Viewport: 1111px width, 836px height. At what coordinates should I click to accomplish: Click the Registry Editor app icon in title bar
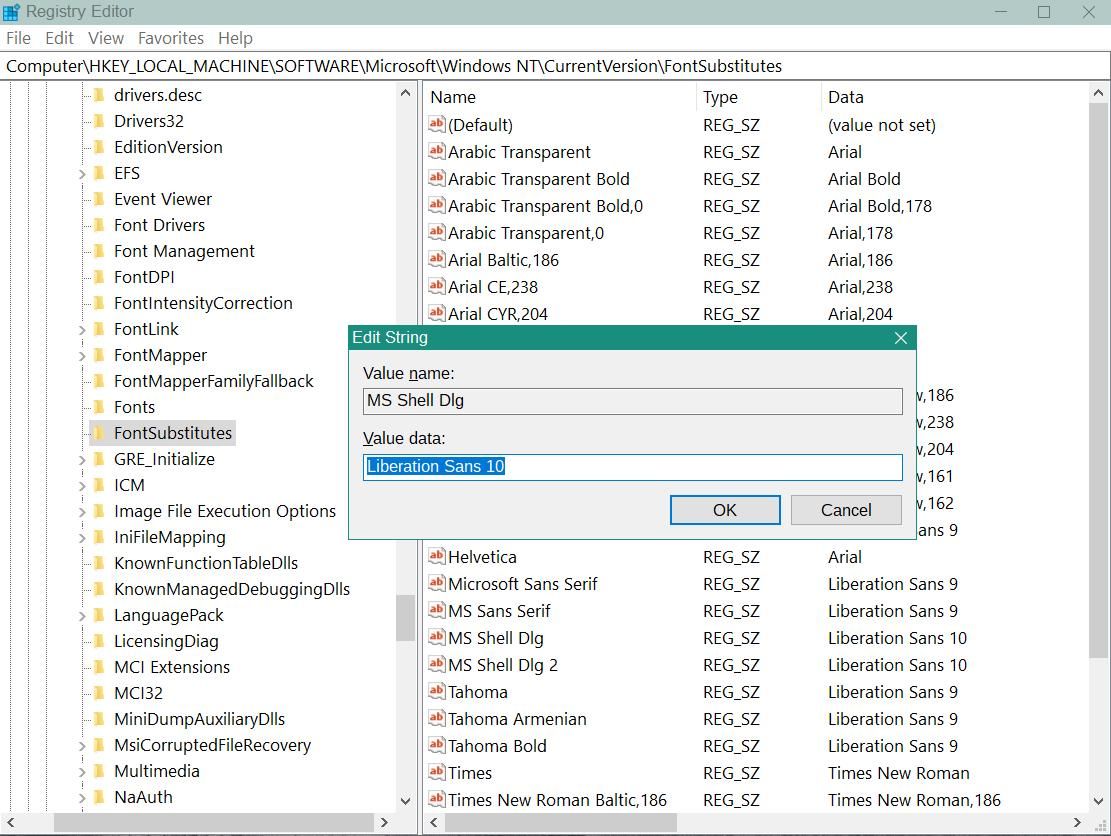click(11, 12)
